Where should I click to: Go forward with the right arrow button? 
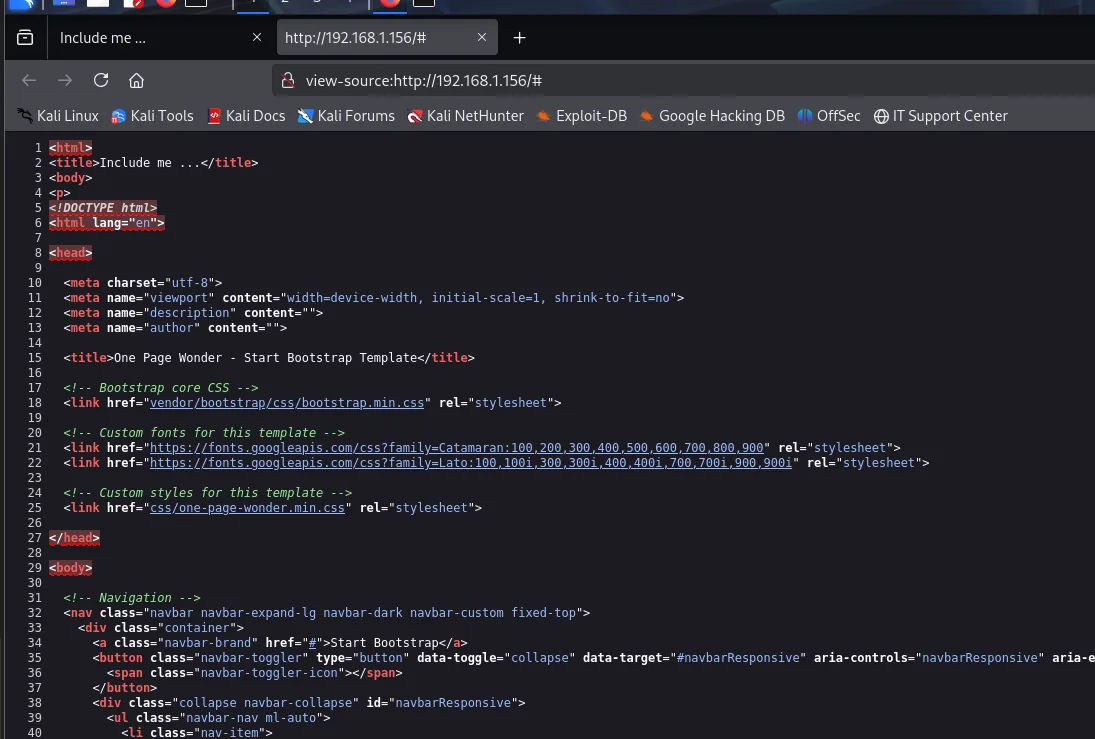65,80
